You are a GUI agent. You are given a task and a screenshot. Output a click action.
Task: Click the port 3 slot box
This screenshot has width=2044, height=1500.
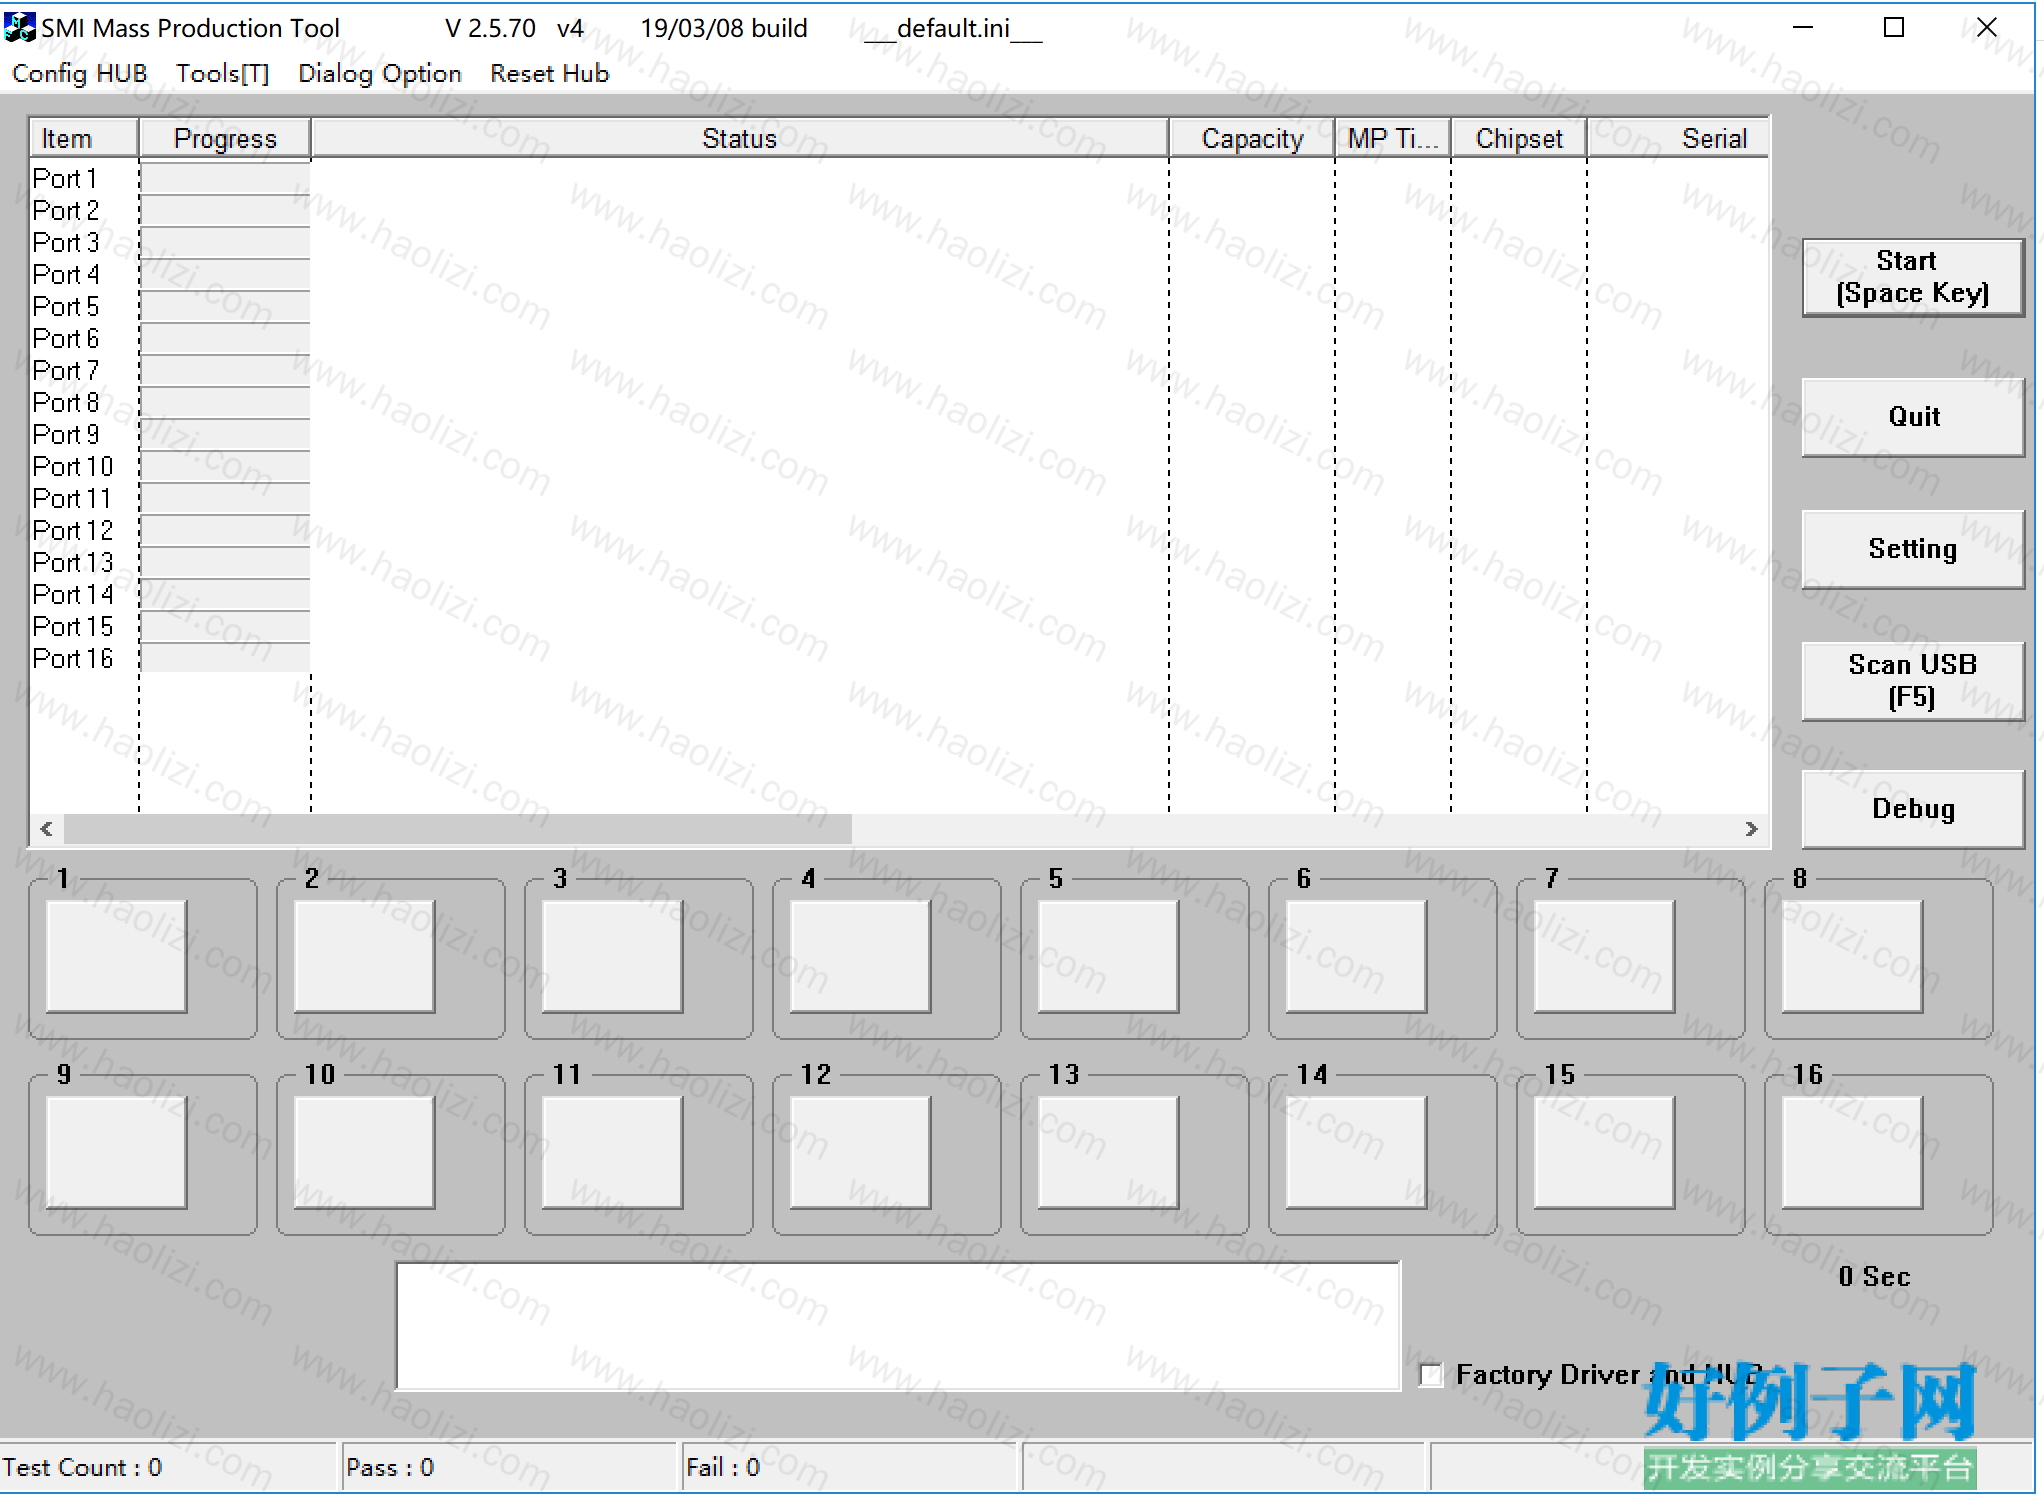click(x=612, y=956)
